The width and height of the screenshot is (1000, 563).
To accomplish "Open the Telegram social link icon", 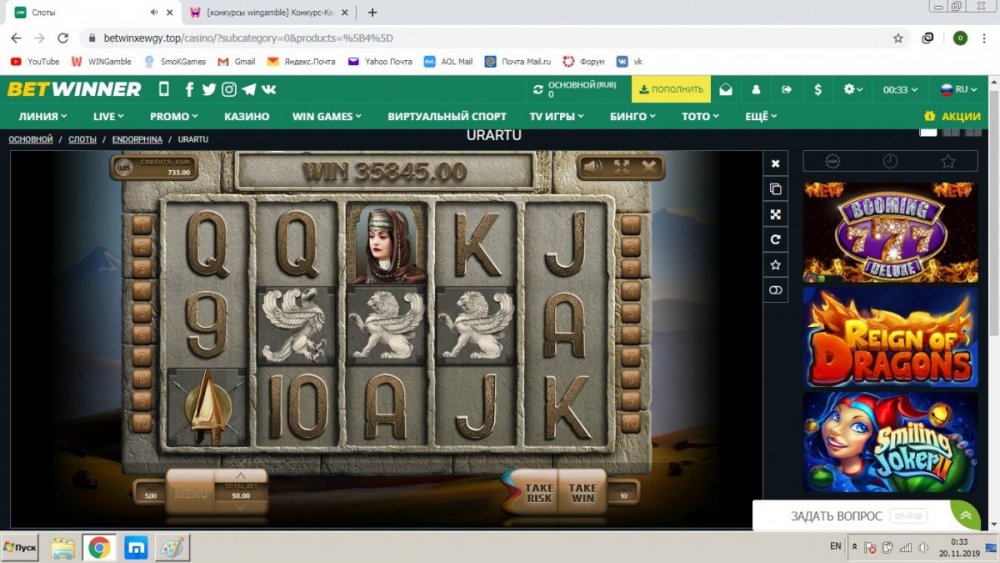I will point(249,89).
